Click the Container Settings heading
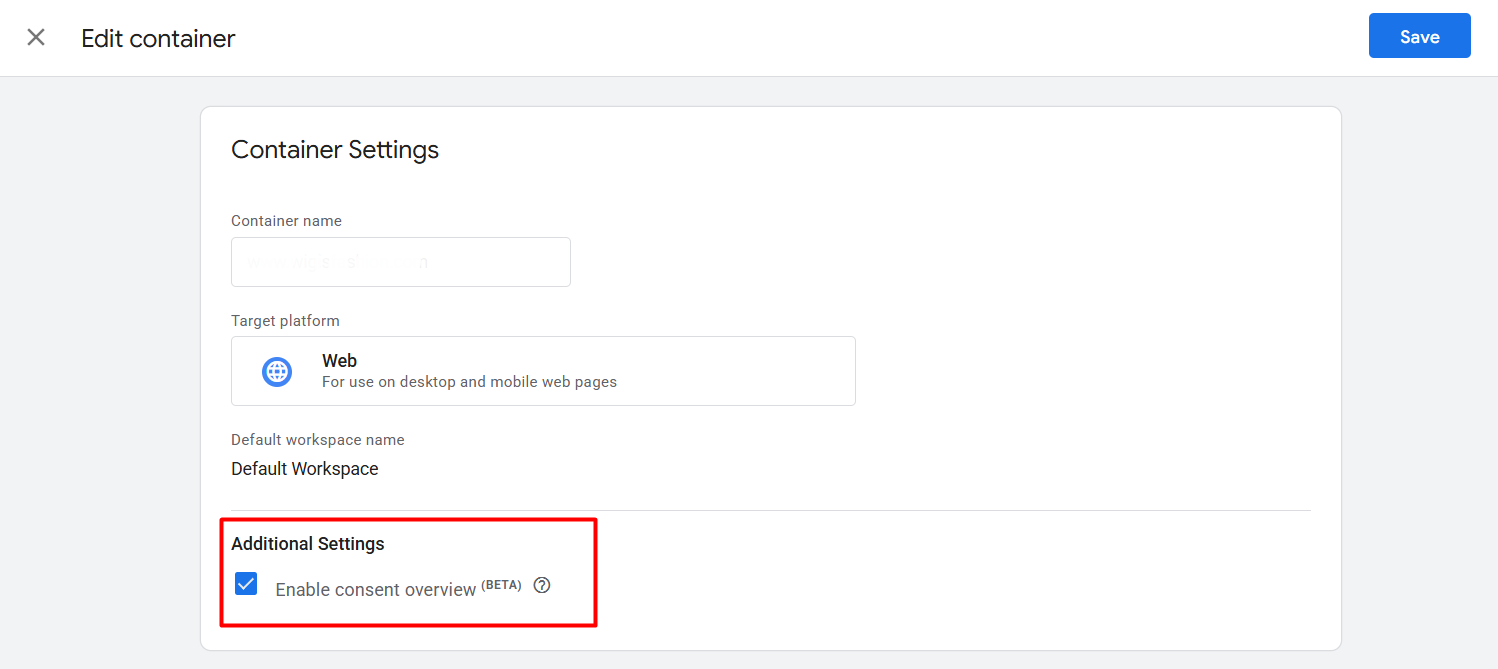 [335, 150]
